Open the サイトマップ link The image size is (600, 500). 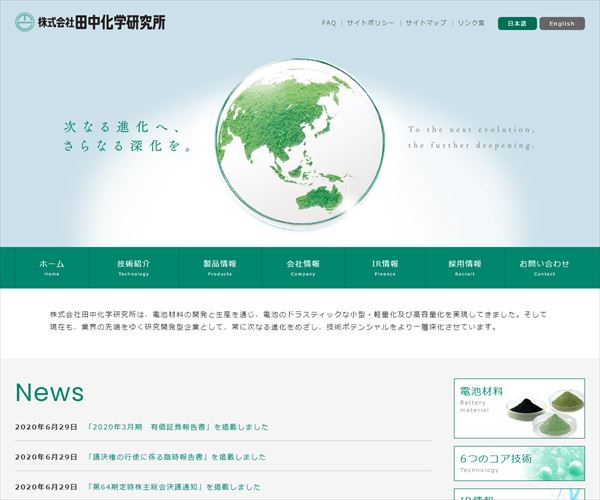(x=426, y=23)
